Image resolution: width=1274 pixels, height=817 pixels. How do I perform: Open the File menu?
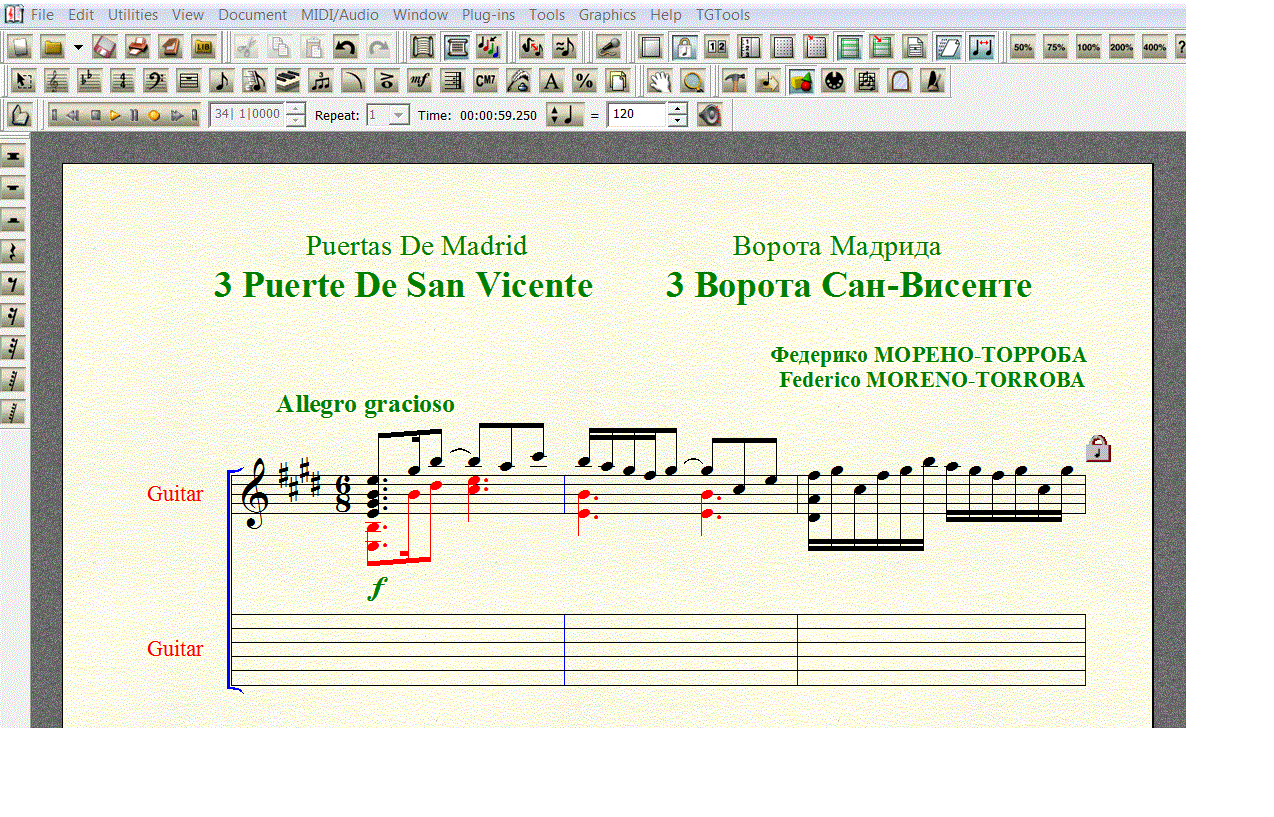tap(42, 15)
